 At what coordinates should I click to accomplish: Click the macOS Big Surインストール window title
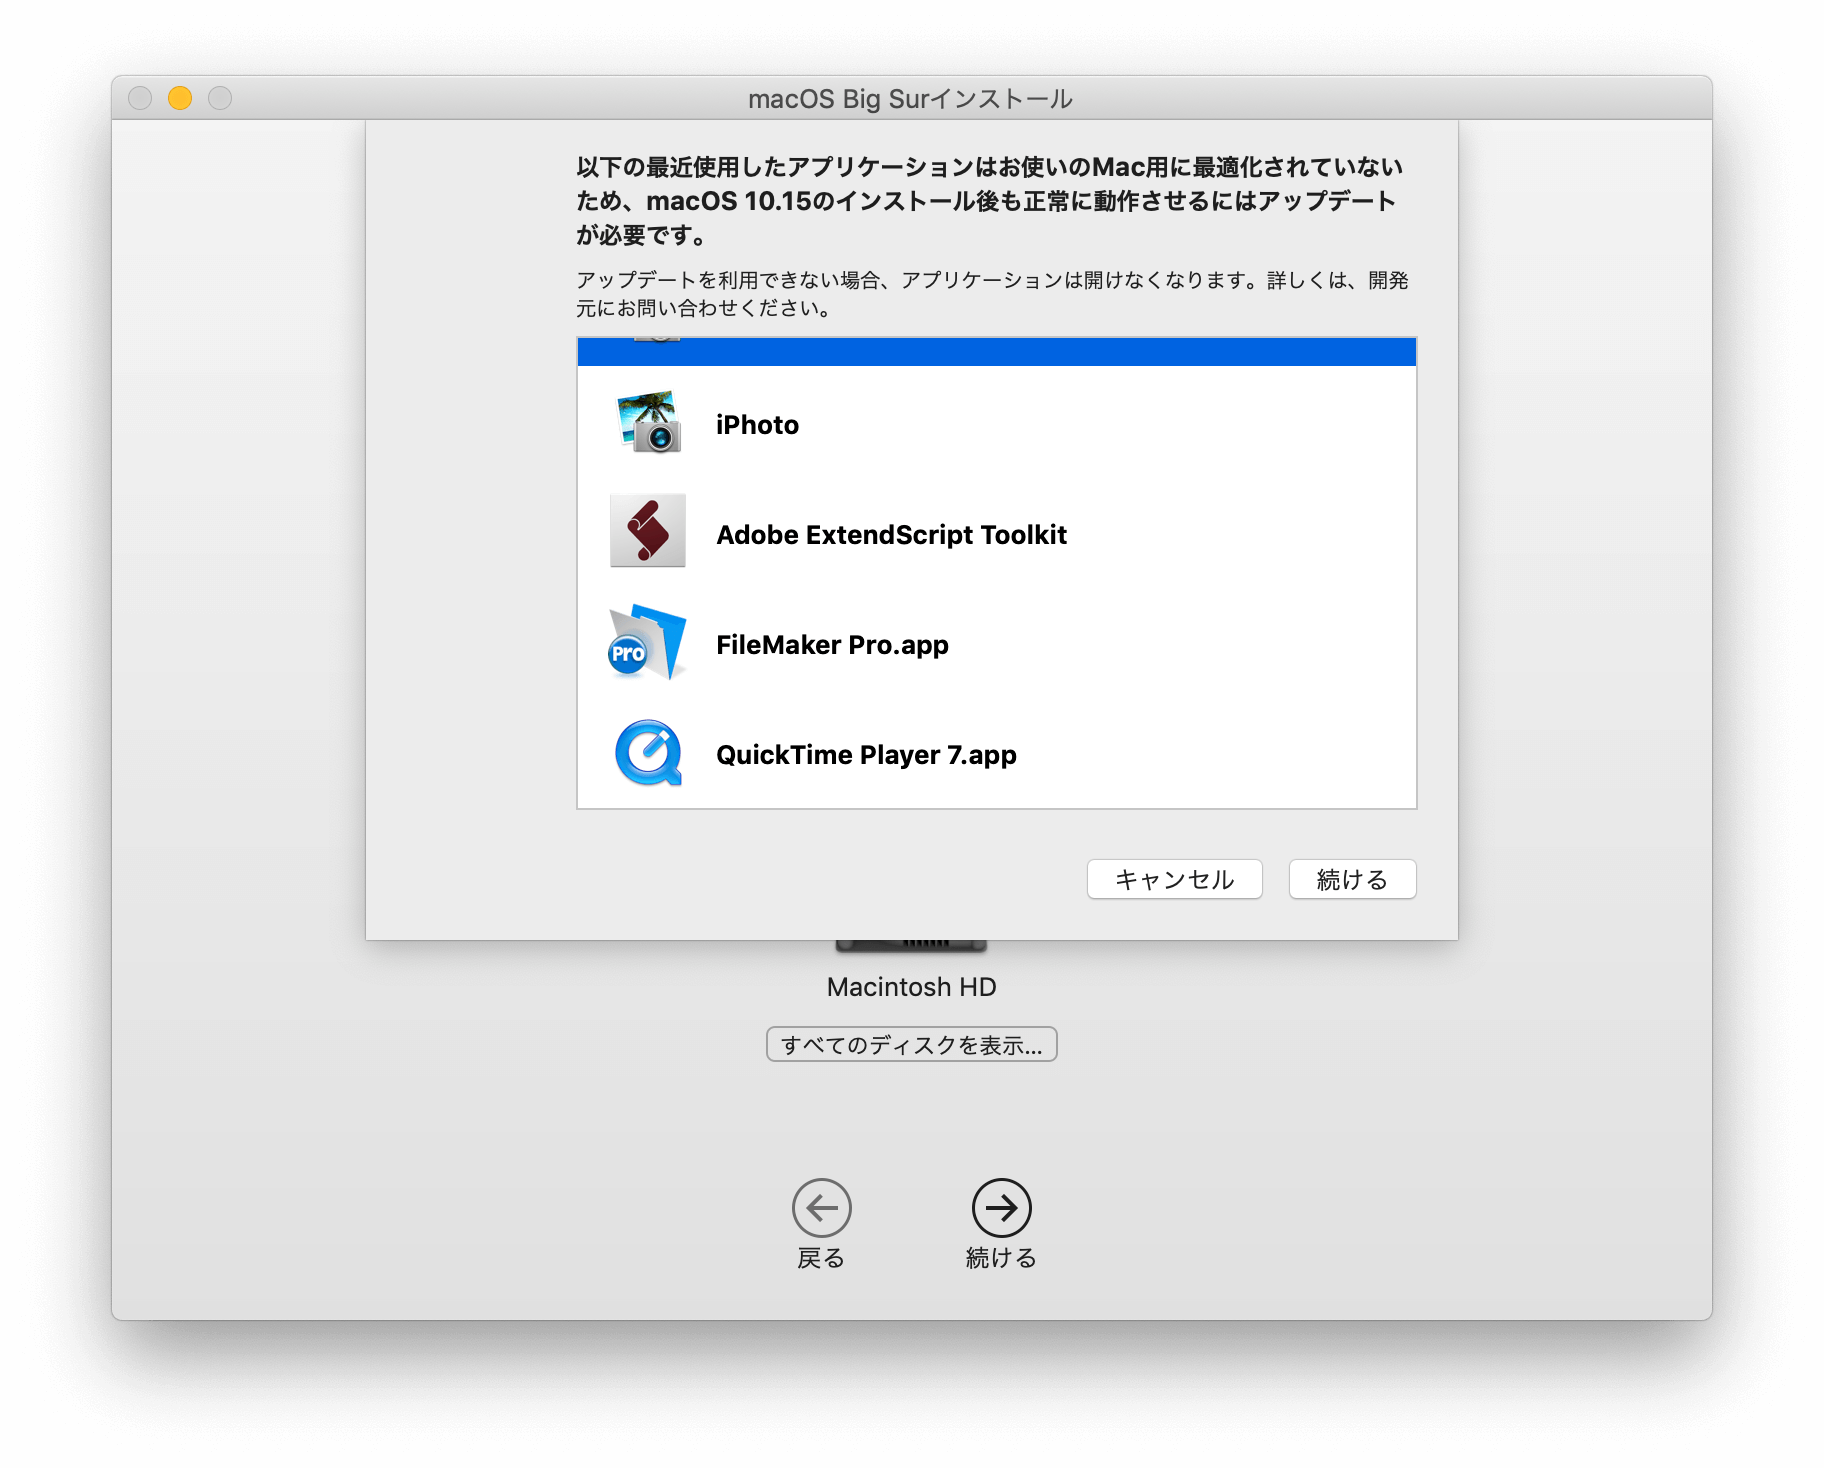pos(910,99)
